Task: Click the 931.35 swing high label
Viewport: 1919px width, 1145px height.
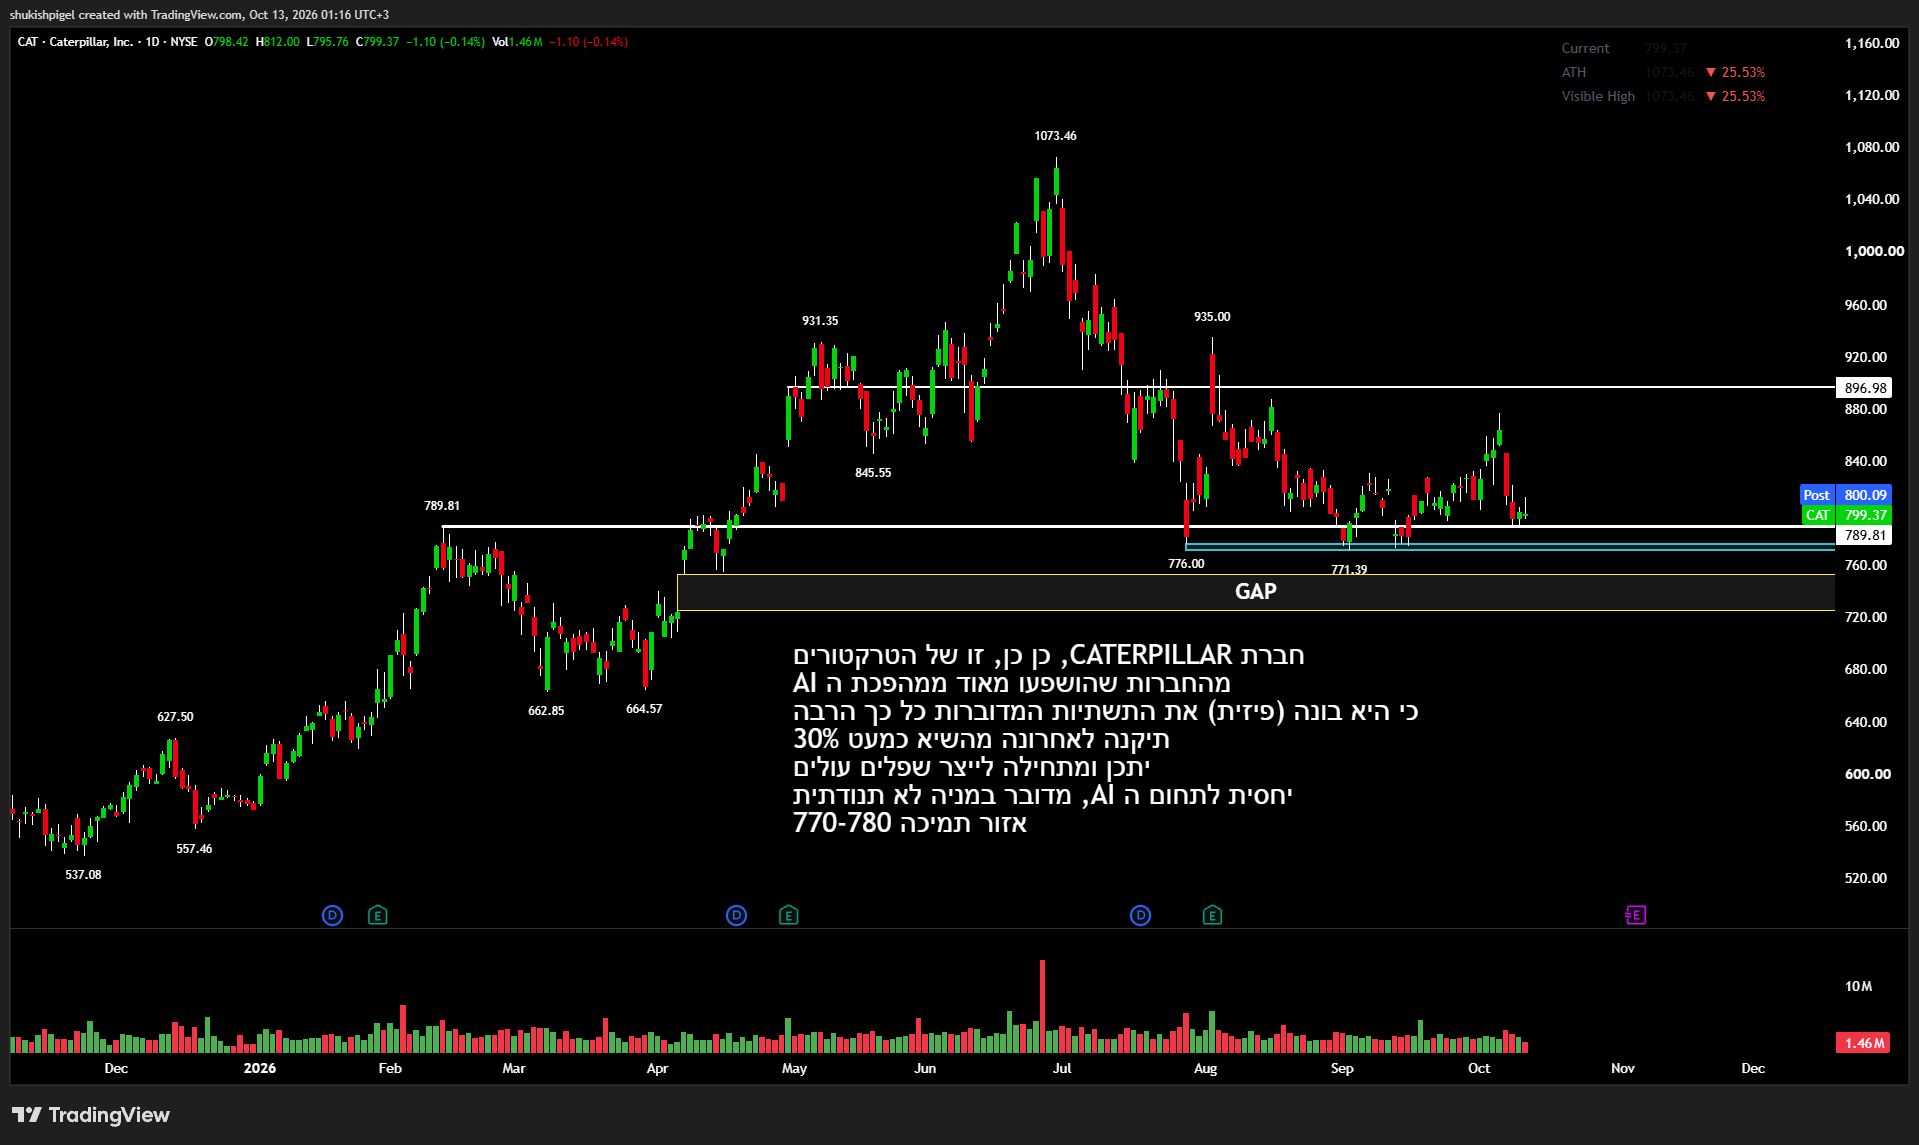Action: [820, 321]
